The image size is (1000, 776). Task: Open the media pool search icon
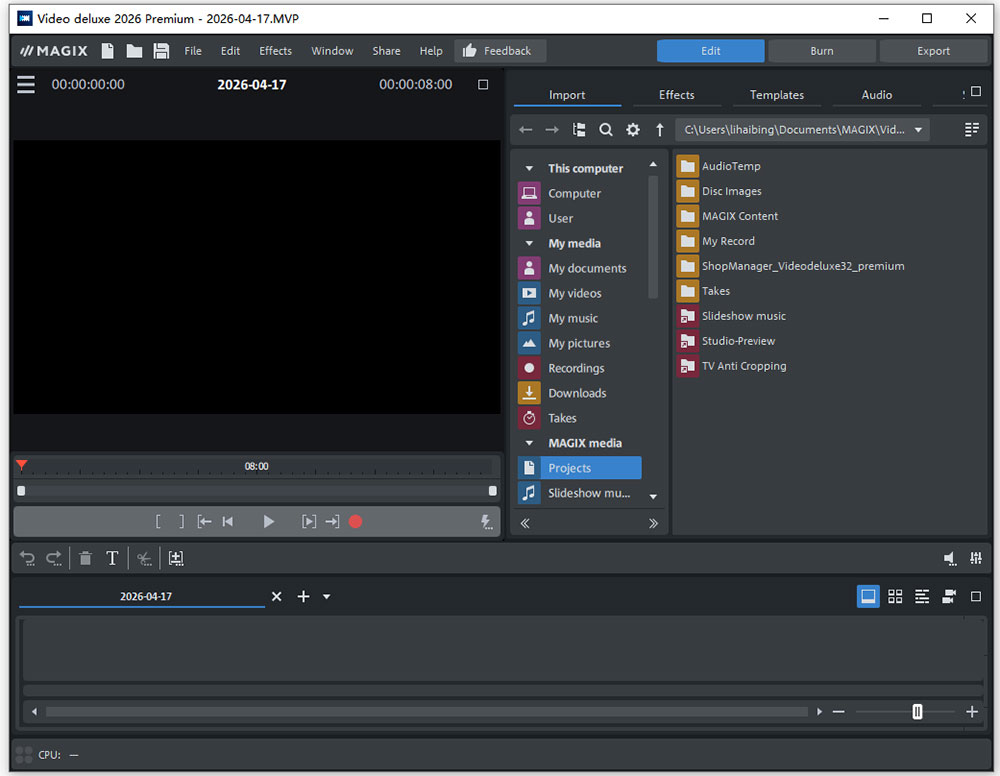605,129
